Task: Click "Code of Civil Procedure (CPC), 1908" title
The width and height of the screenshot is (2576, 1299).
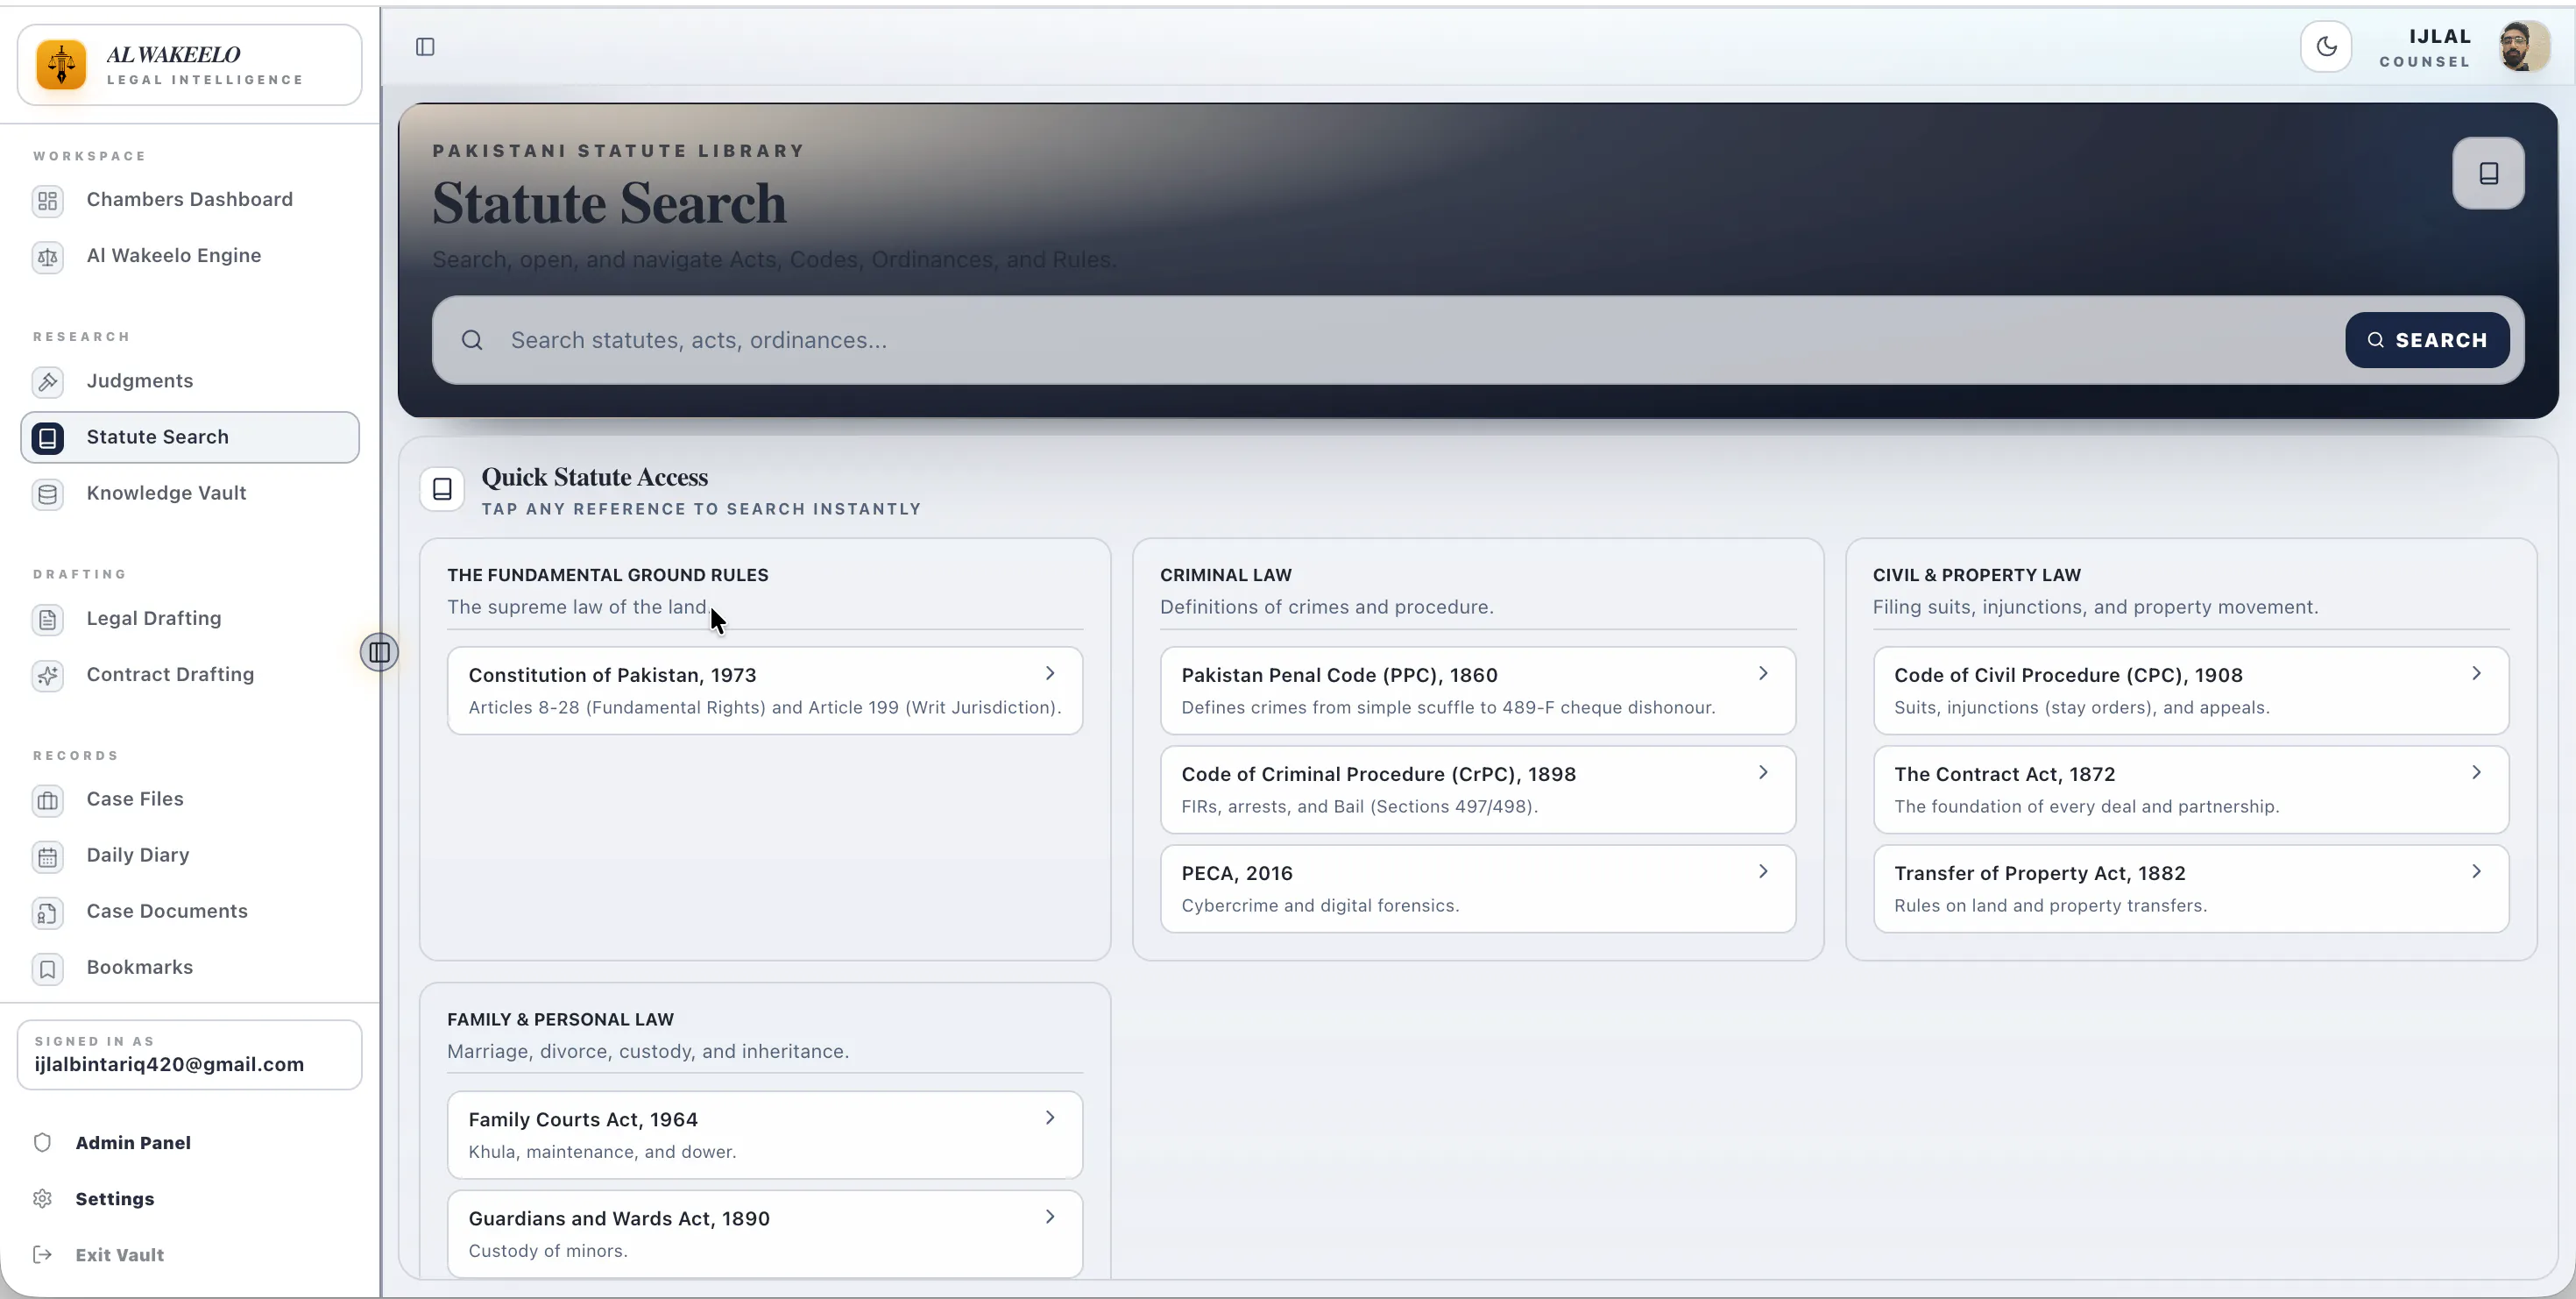Action: (2068, 676)
